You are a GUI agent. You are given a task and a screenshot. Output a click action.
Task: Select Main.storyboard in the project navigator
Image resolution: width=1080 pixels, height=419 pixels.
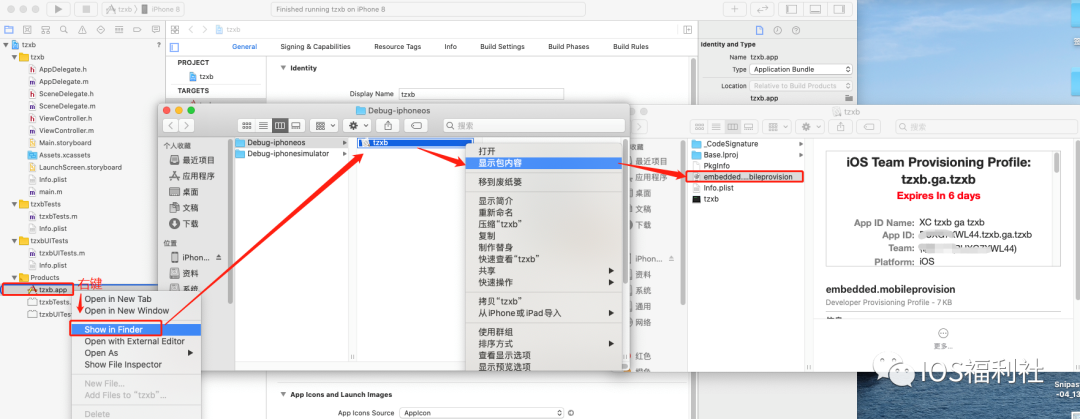pyautogui.click(x=65, y=143)
